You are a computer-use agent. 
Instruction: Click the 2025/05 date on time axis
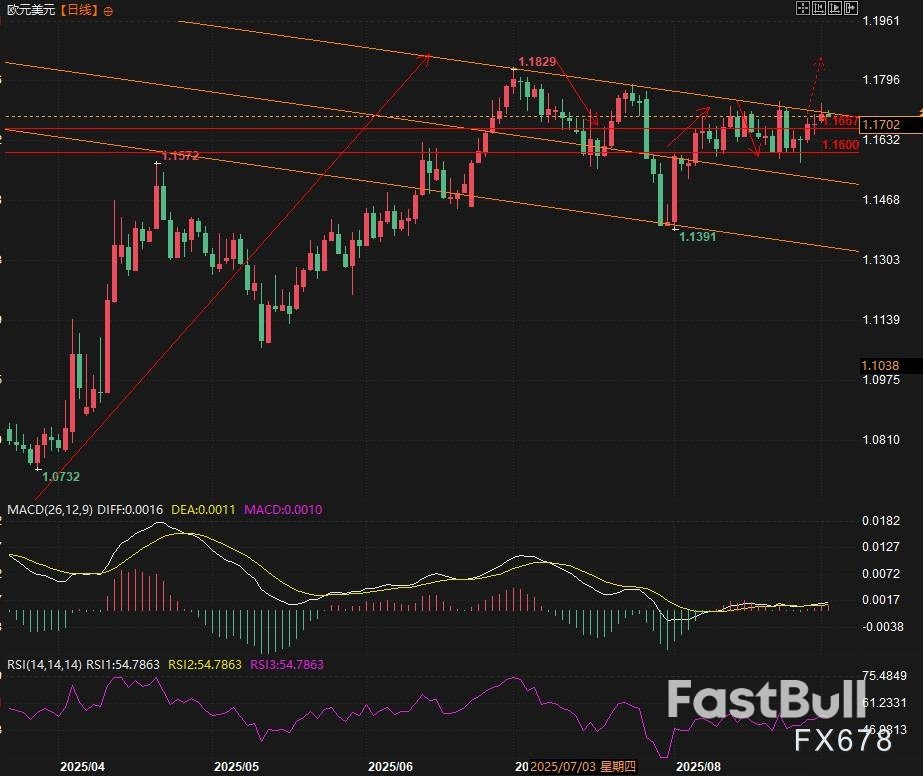click(x=236, y=766)
